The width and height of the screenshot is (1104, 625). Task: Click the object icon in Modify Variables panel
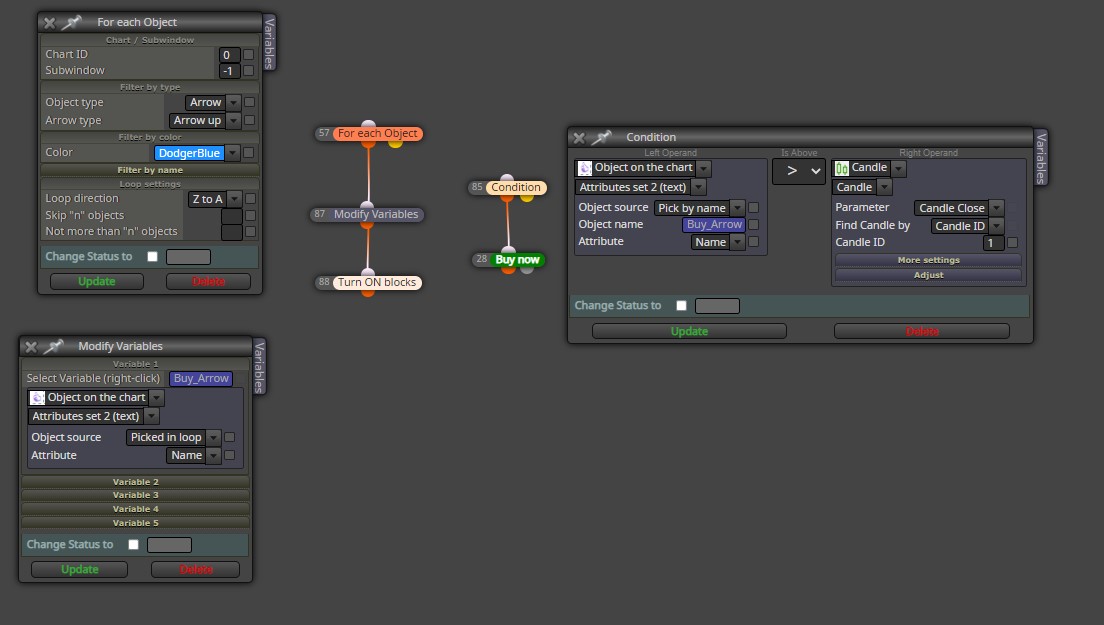[x=37, y=398]
